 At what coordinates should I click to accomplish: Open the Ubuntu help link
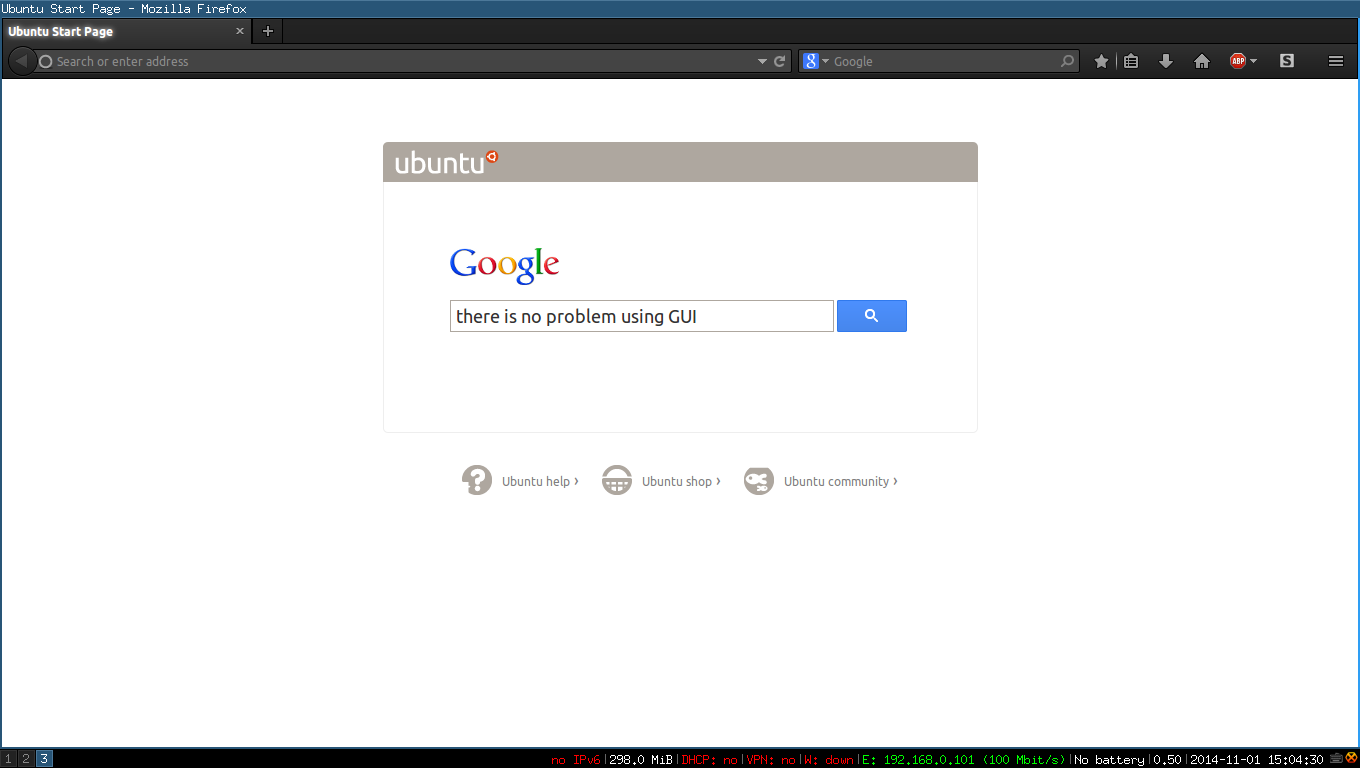pos(540,481)
